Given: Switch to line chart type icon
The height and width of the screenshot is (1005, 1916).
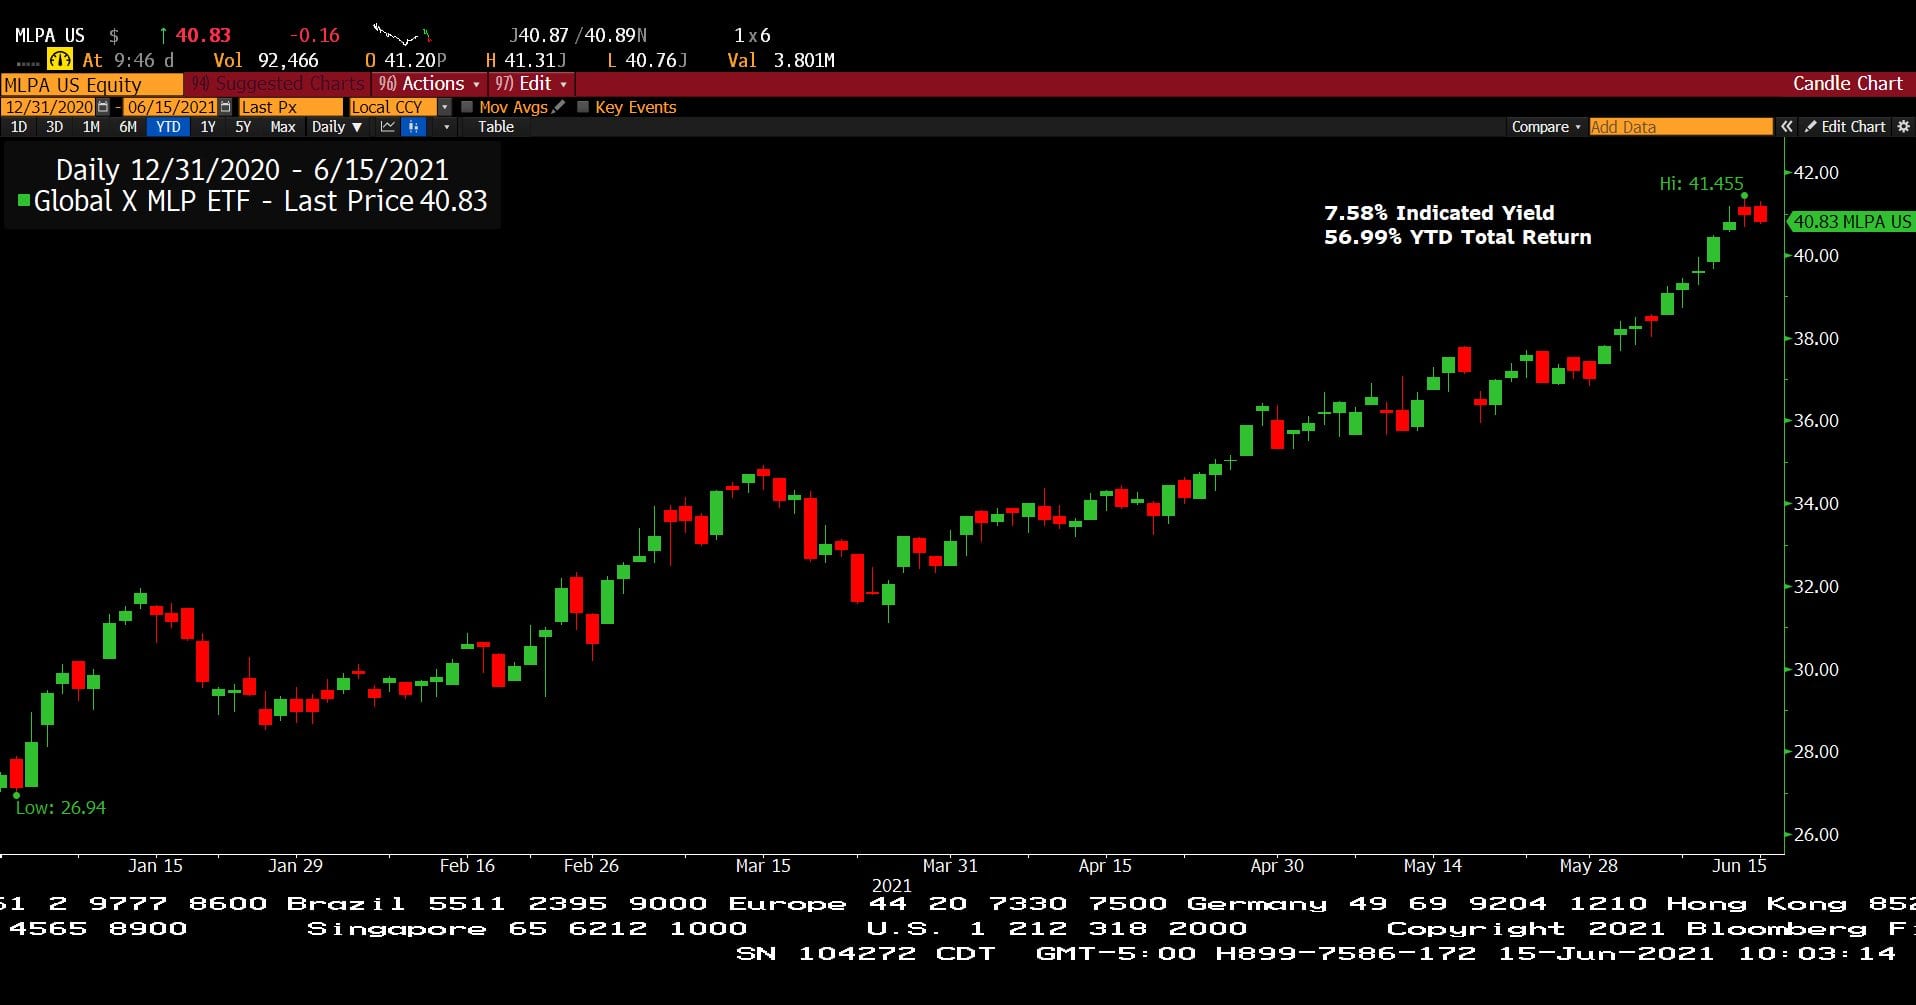Looking at the screenshot, I should tap(388, 127).
